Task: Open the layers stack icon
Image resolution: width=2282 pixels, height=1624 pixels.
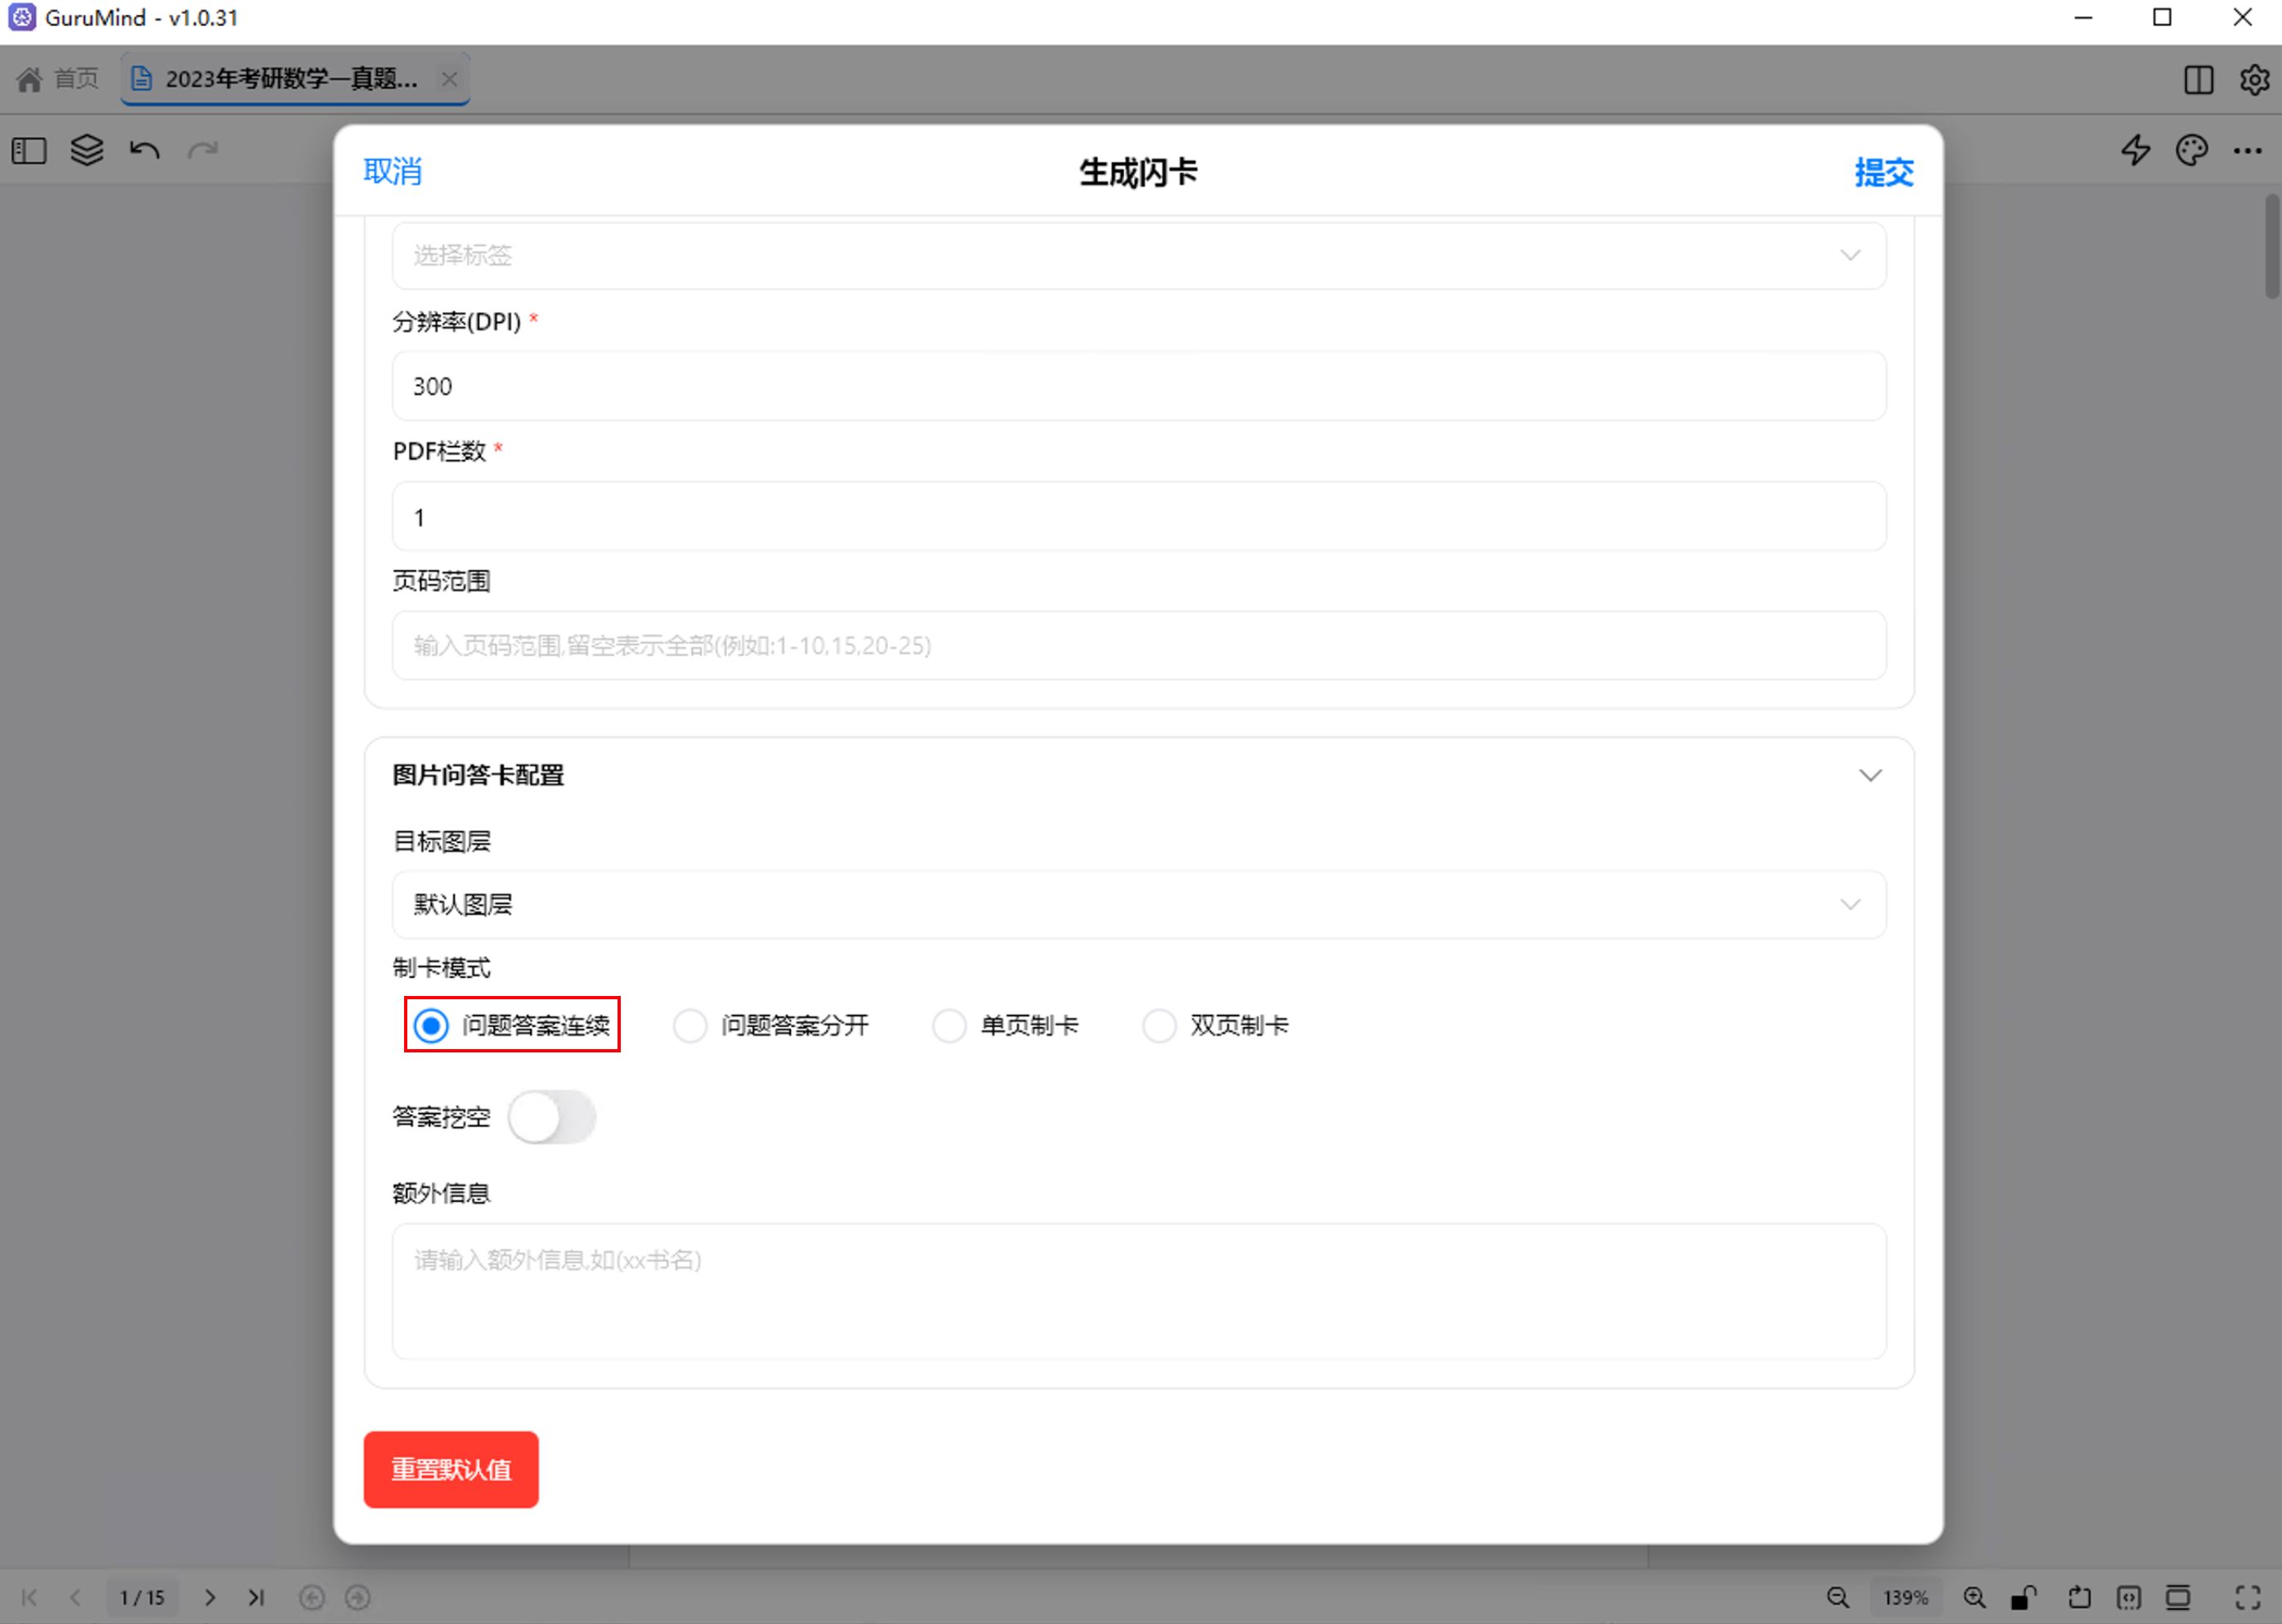Action: pos(87,151)
